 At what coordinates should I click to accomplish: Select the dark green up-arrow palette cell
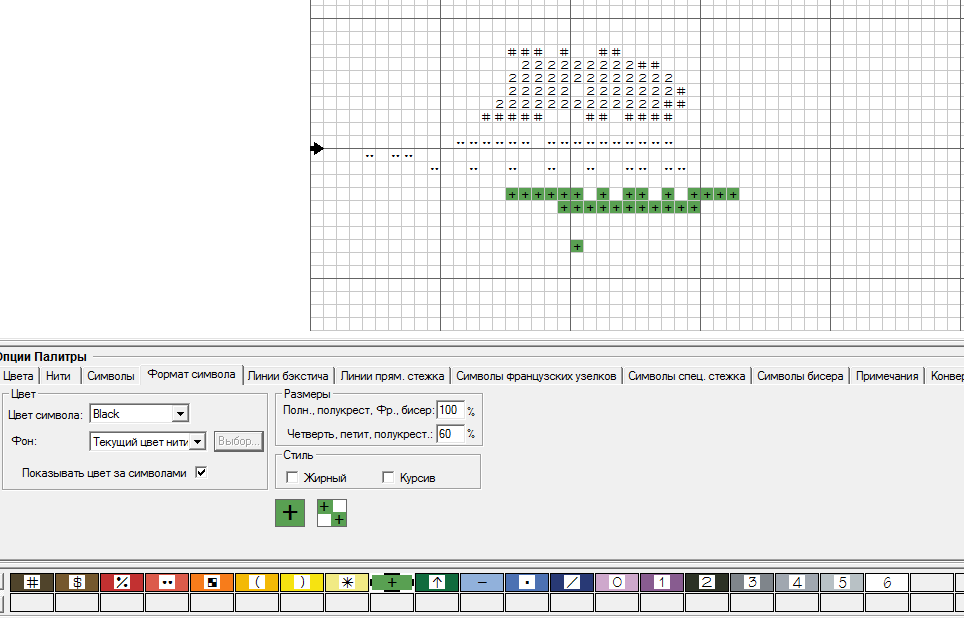tap(437, 582)
